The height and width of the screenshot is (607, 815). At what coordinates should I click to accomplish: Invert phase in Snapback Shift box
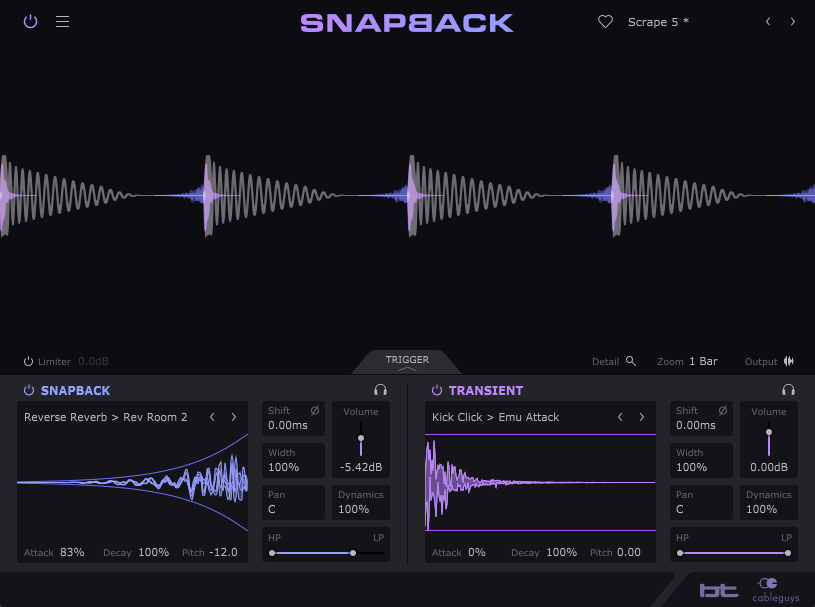click(x=315, y=410)
